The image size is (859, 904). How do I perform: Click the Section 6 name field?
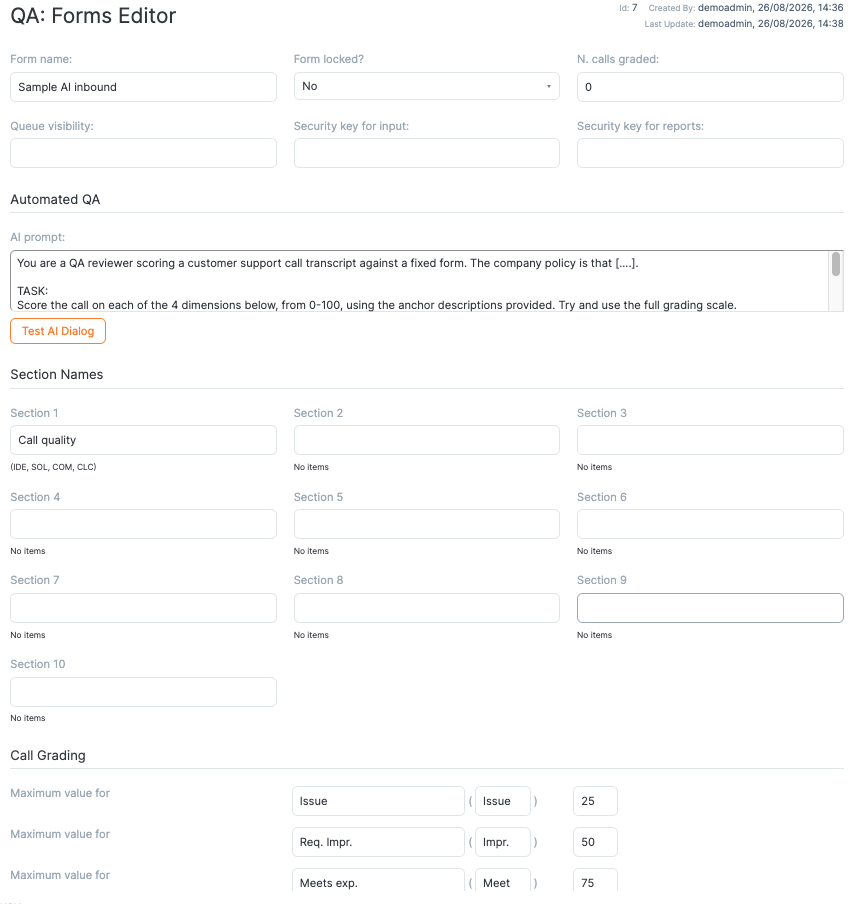(710, 524)
